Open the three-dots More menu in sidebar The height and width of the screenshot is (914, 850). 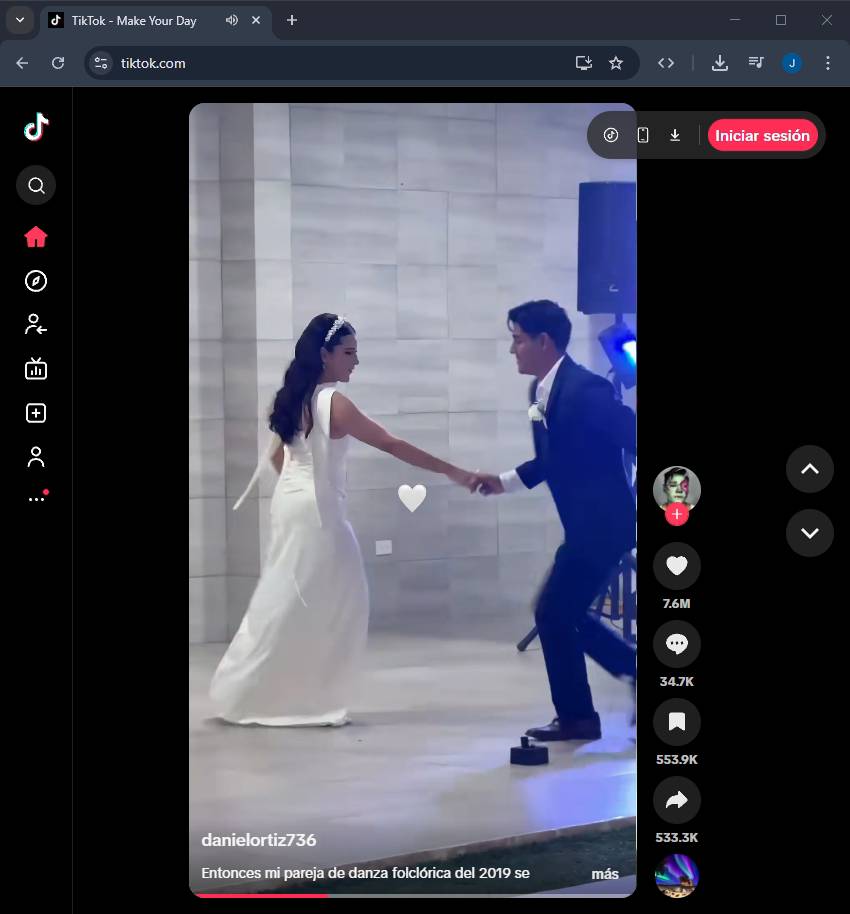click(36, 498)
